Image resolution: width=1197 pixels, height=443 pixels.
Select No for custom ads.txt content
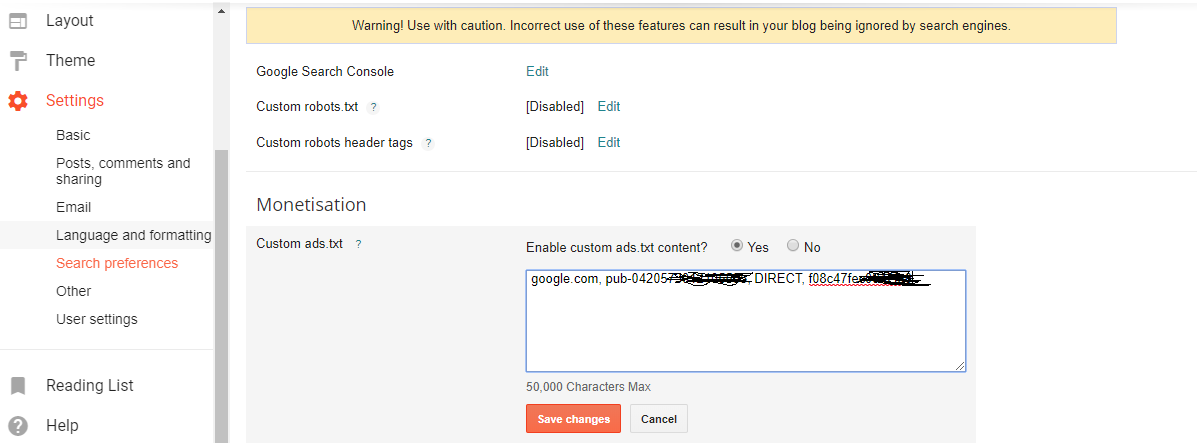point(793,246)
